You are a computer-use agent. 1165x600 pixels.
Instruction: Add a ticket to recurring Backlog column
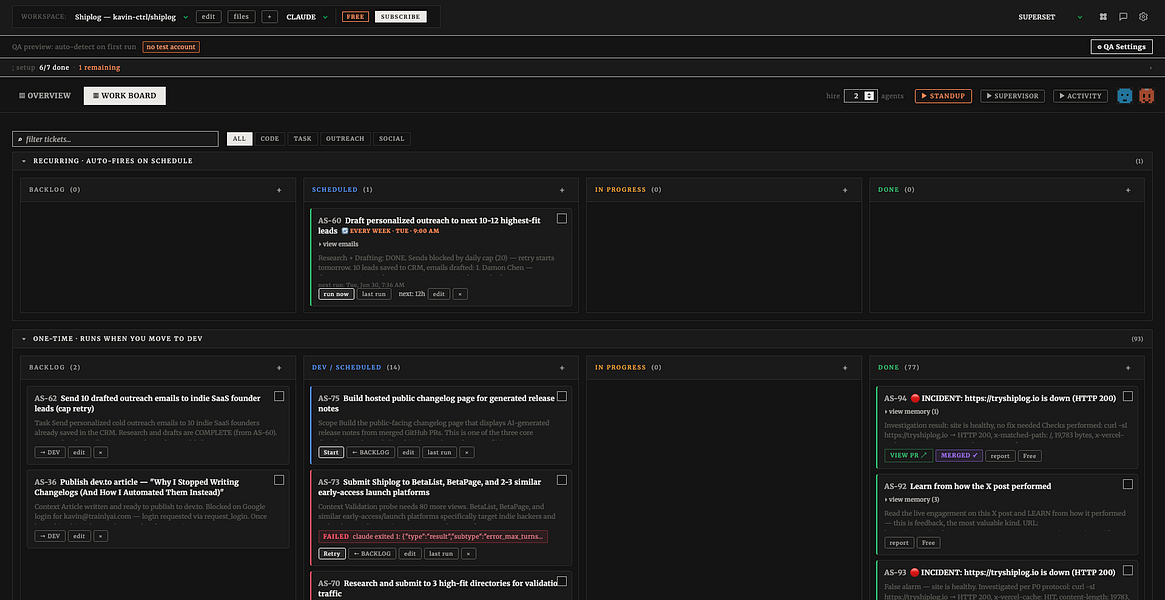point(279,190)
